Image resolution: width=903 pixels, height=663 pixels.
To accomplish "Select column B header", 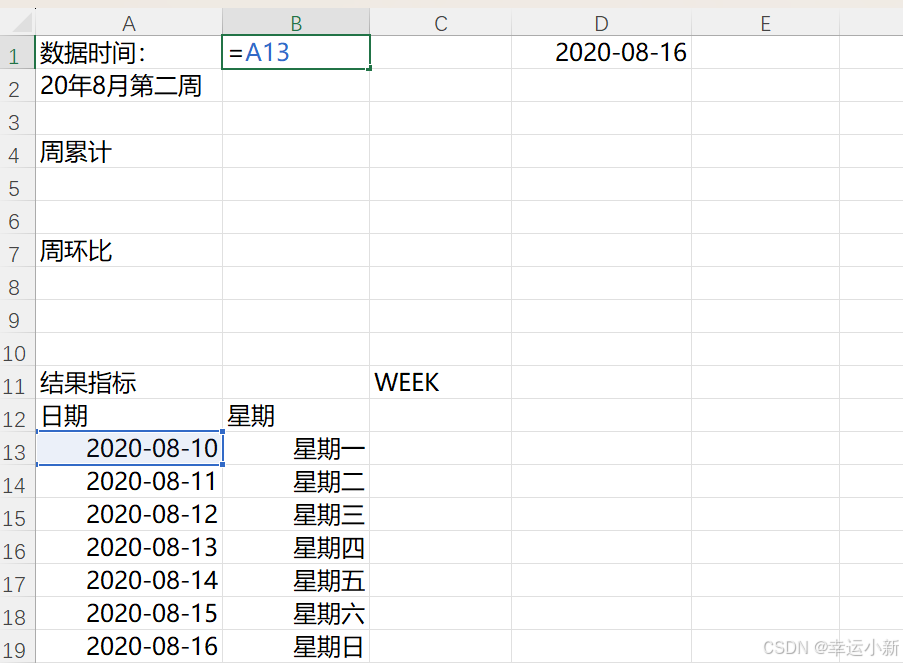I will [296, 24].
